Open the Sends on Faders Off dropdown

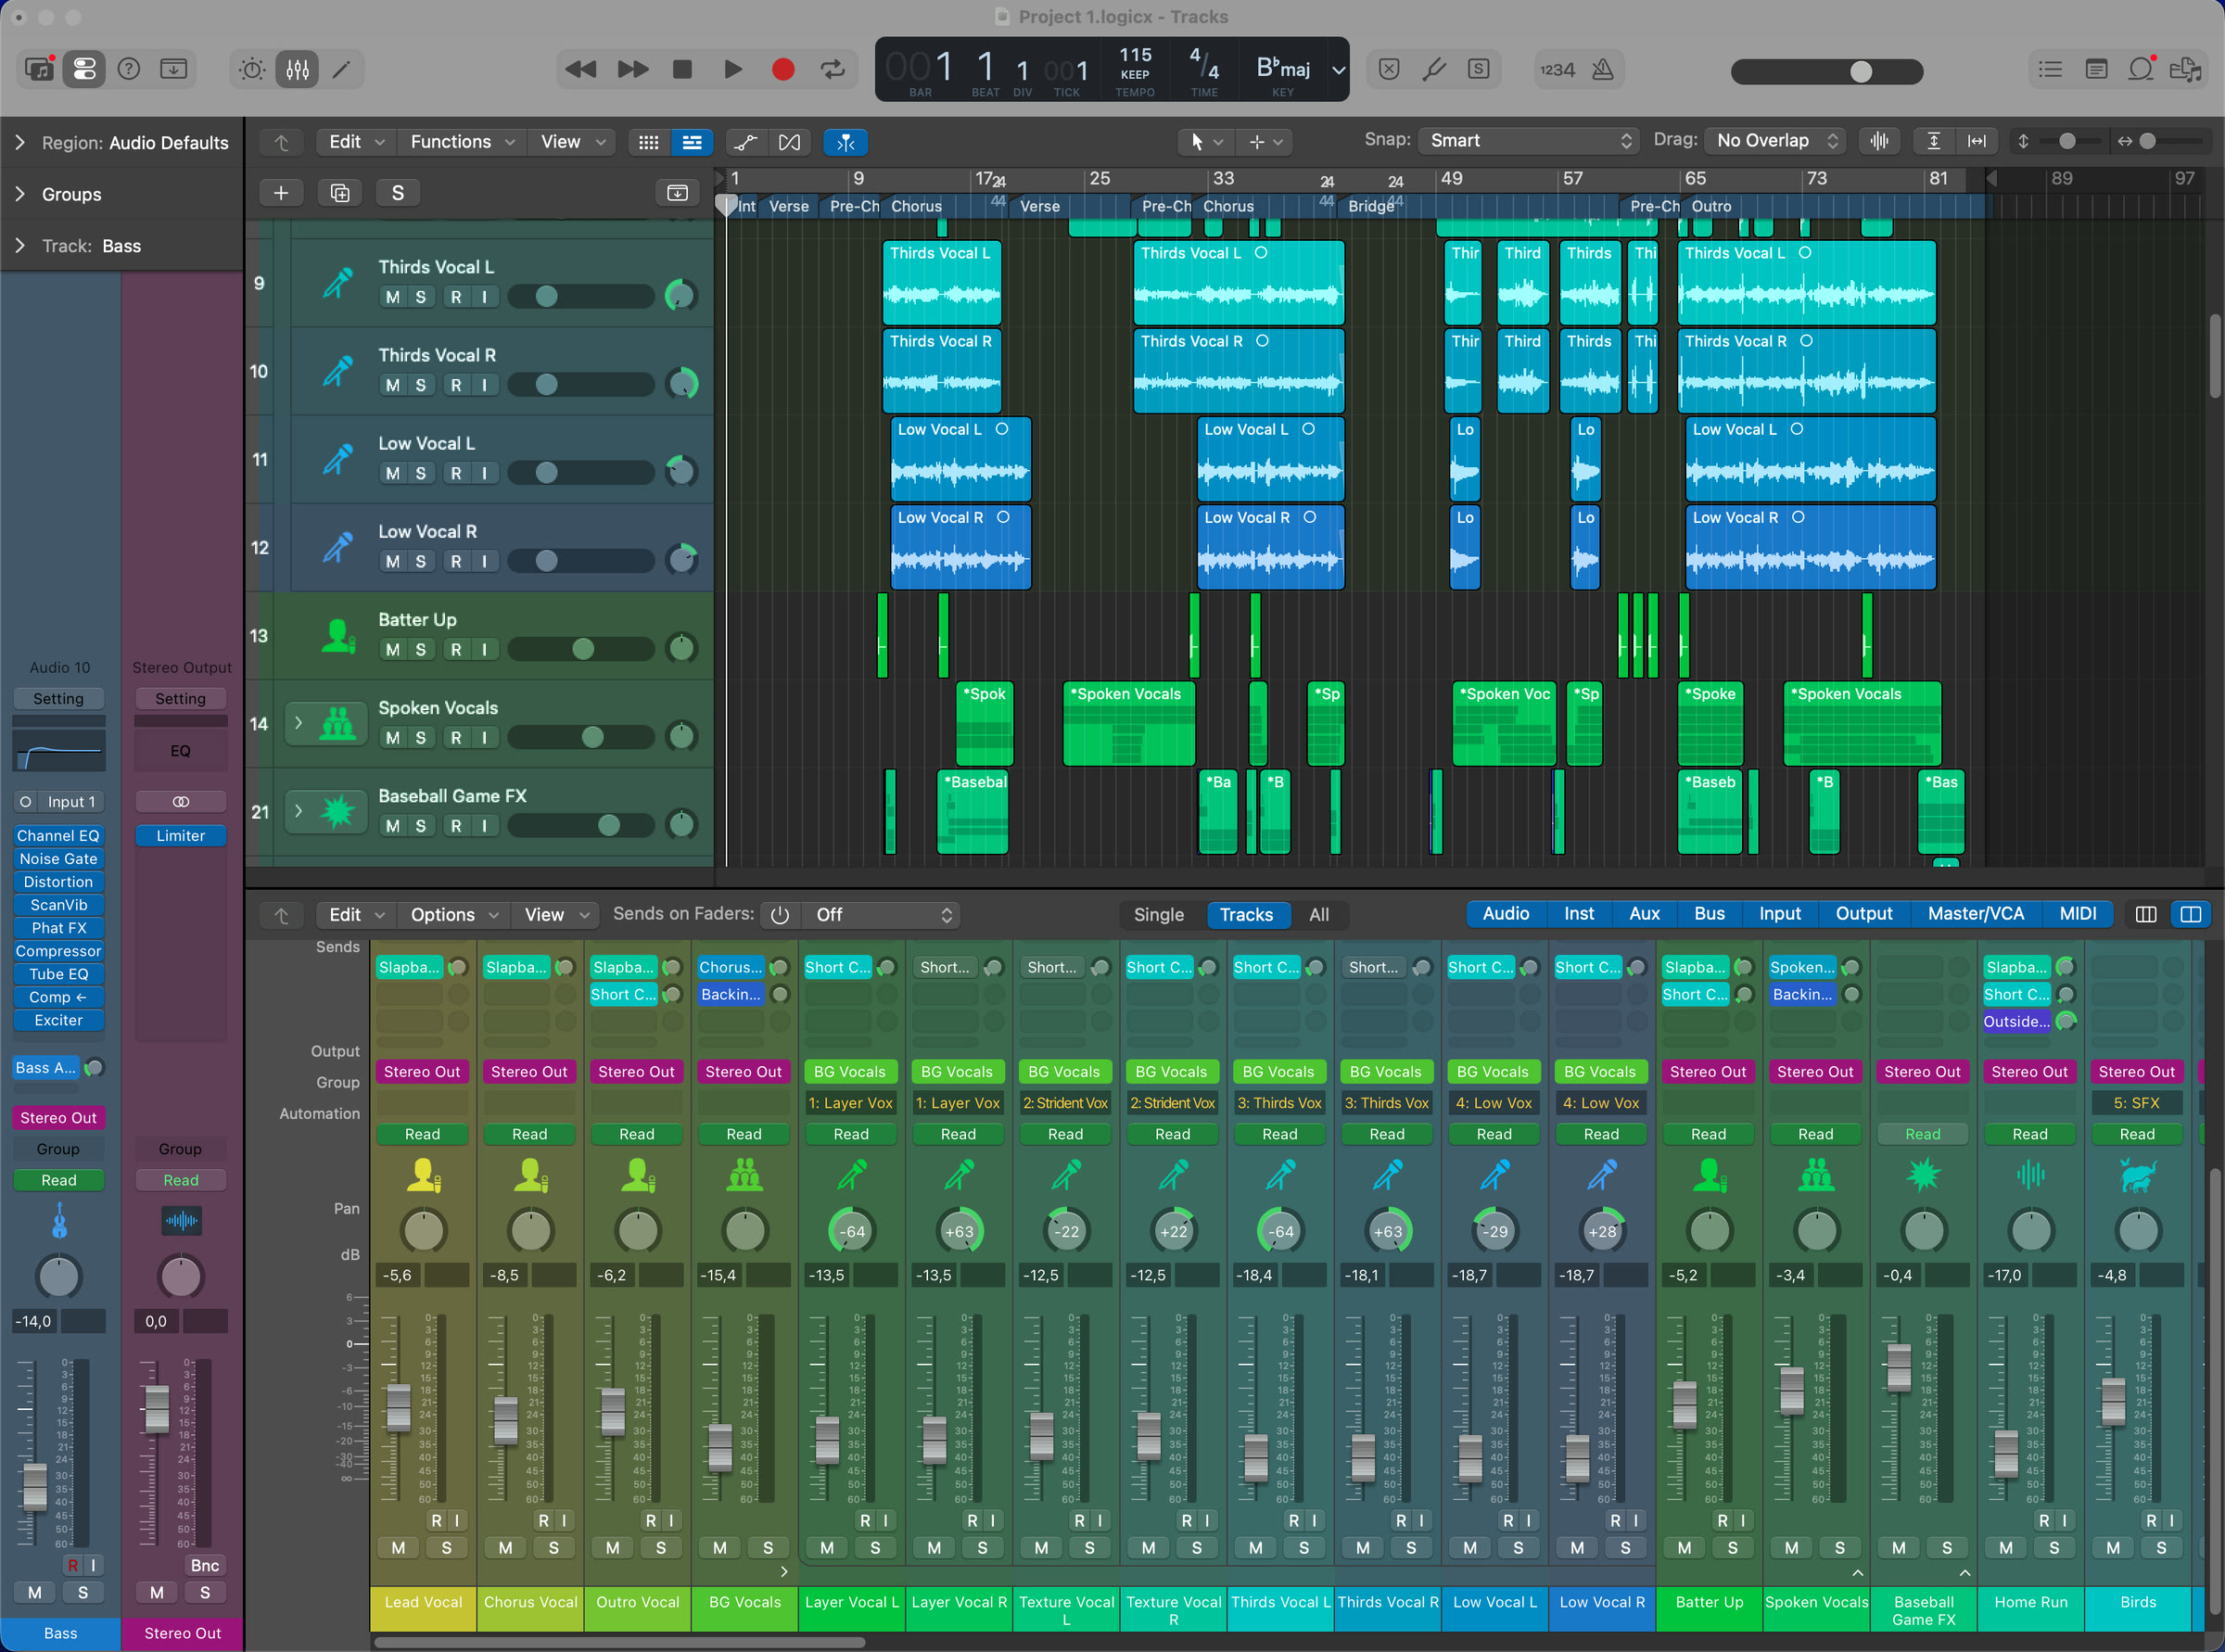click(882, 914)
